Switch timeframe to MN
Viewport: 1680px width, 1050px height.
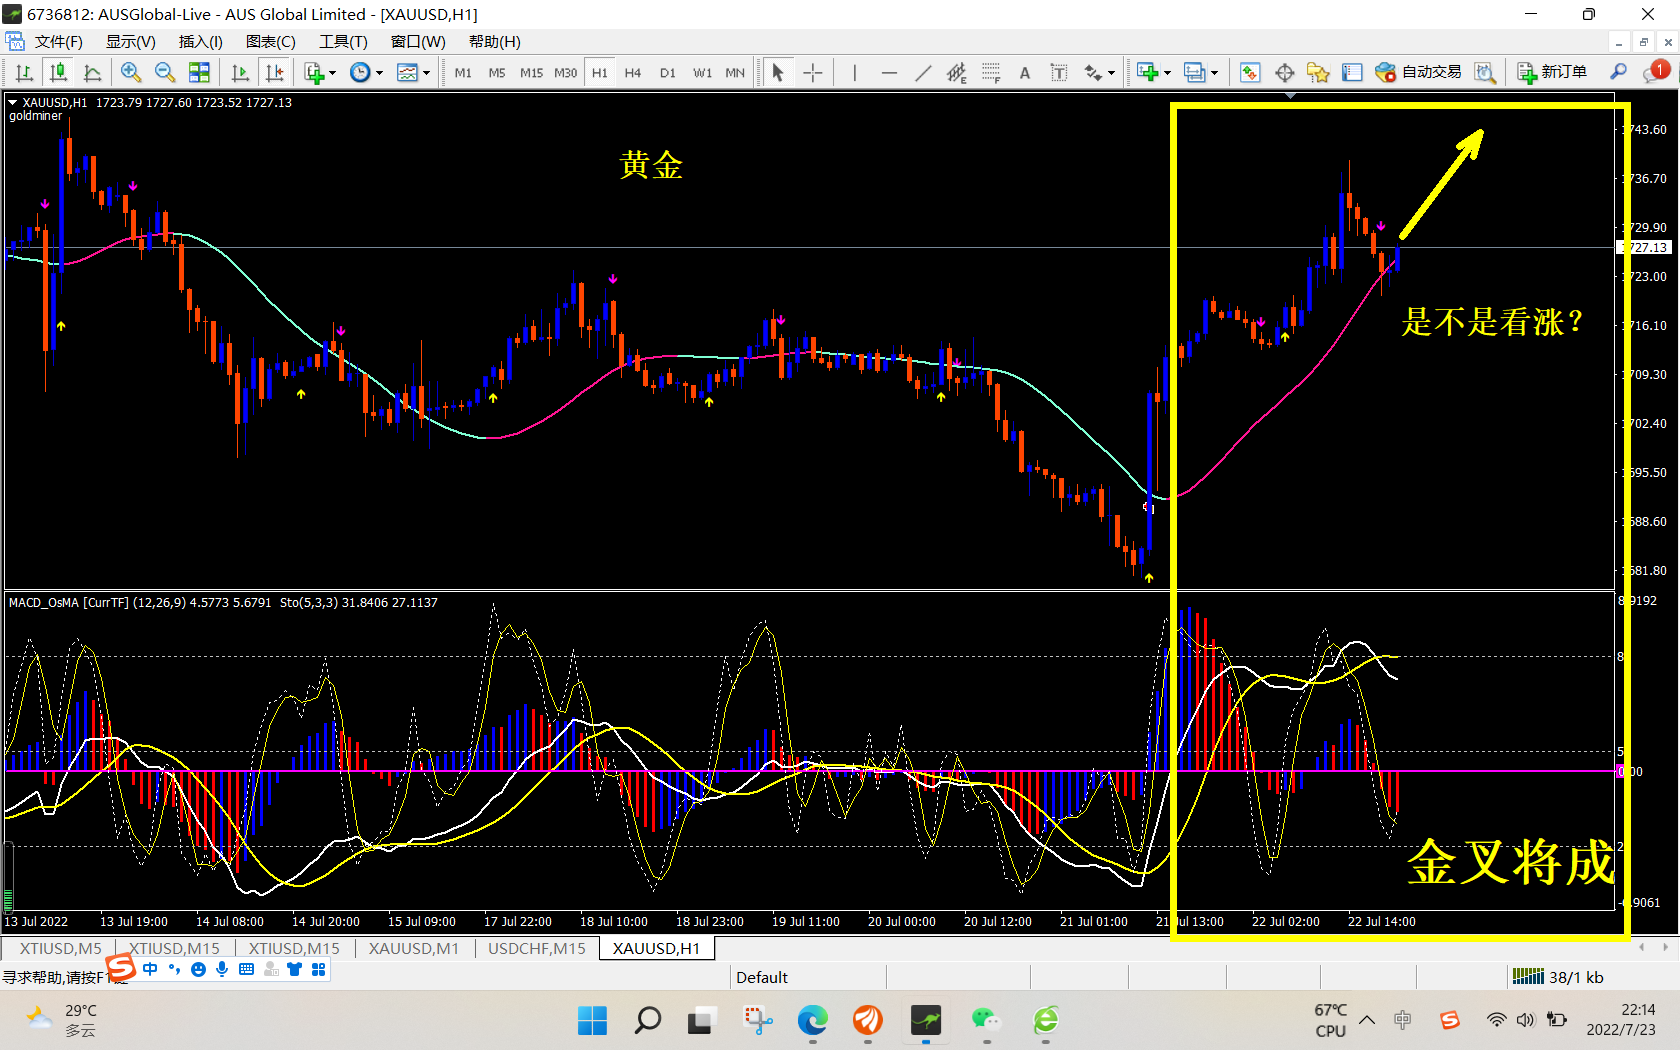735,73
